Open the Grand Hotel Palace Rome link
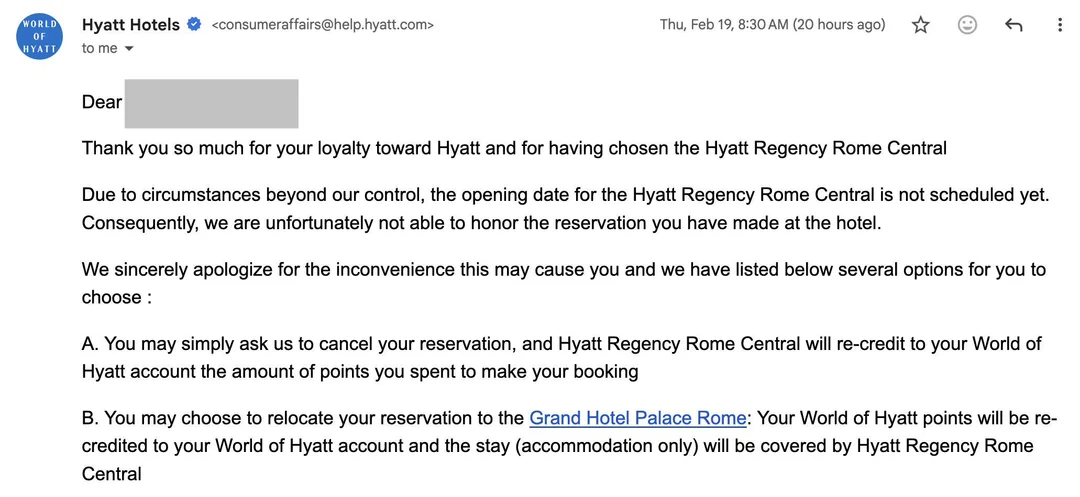The width and height of the screenshot is (1080, 497). (x=637, y=418)
